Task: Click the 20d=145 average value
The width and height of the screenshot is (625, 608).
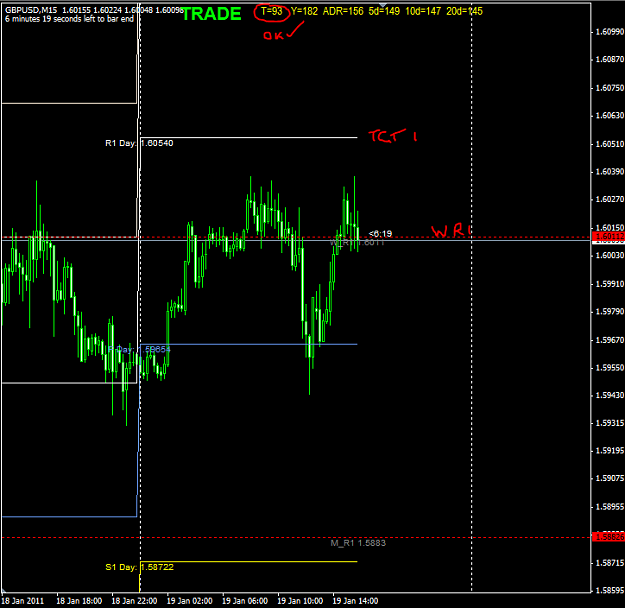Action: pyautogui.click(x=464, y=11)
